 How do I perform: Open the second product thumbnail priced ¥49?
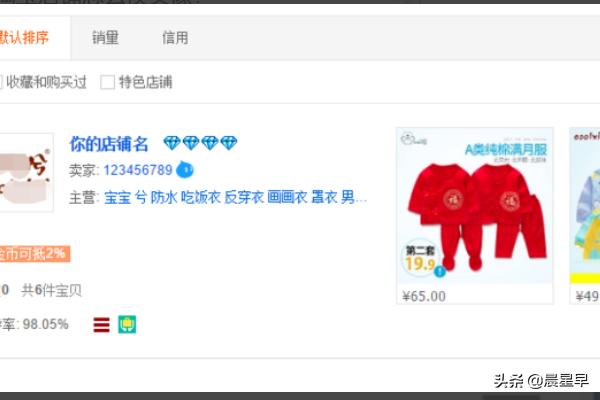585,216
